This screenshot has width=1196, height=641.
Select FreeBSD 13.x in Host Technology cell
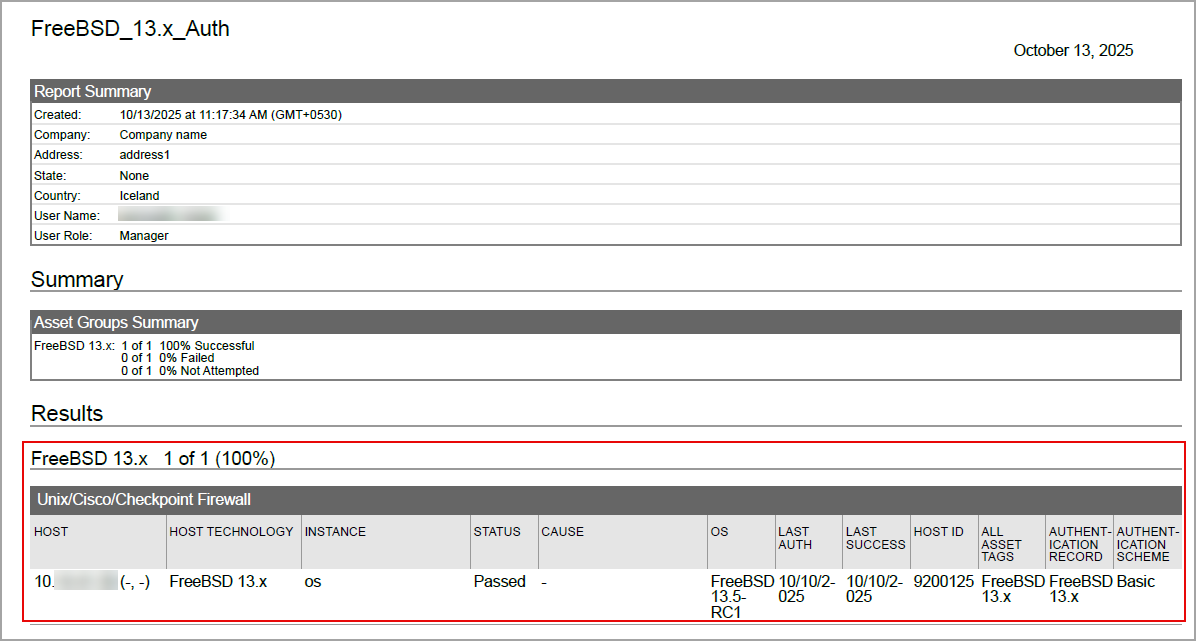point(218,582)
